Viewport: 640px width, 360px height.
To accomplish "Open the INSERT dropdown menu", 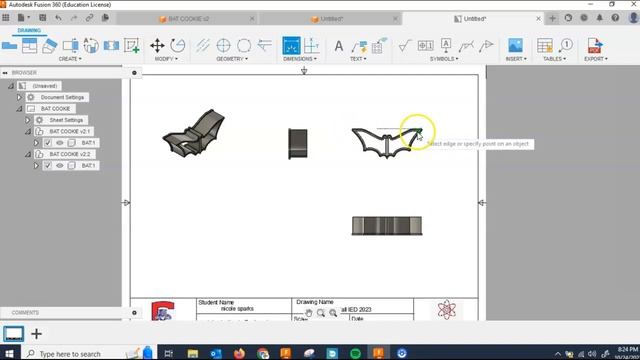I will tap(516, 59).
